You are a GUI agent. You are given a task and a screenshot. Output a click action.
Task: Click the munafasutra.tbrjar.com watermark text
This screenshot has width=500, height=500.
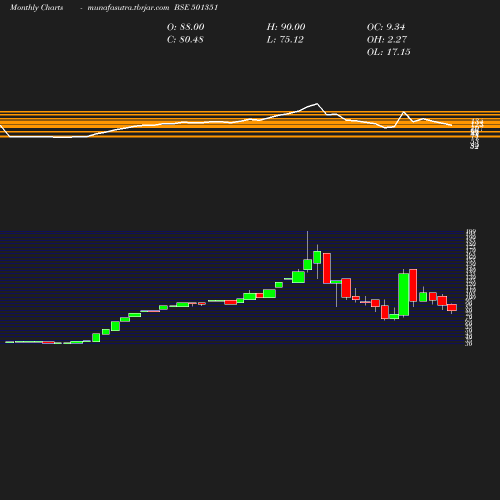128,7
